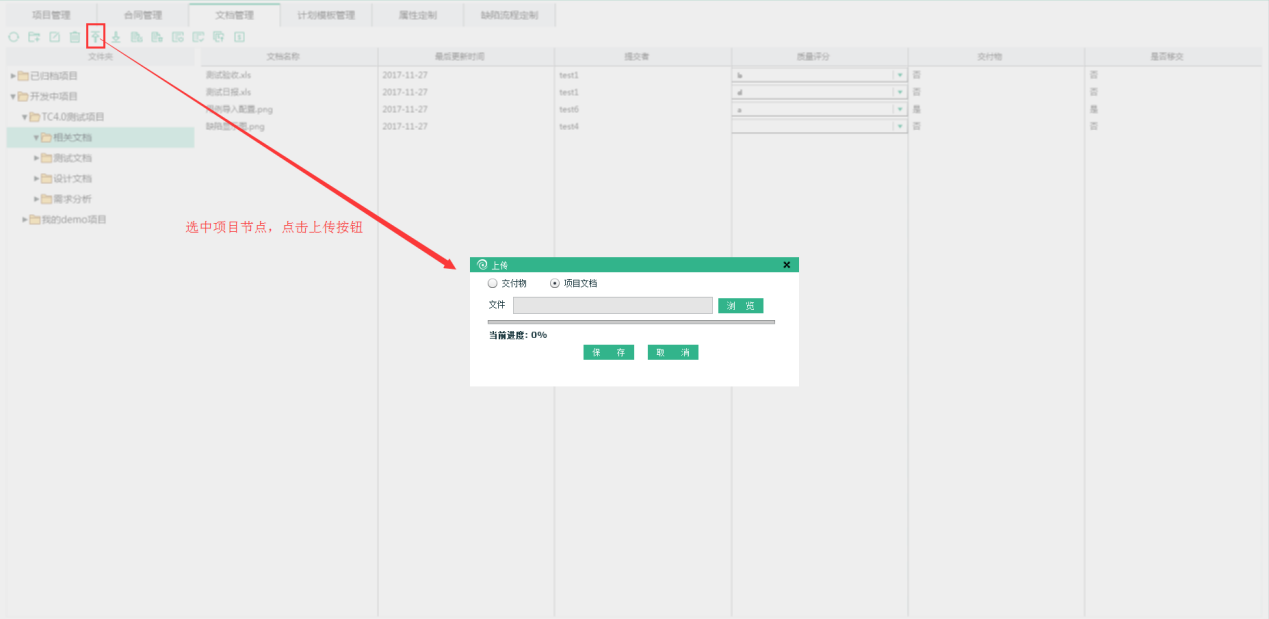
Task: Click the upload icon in the toolbar
Action: click(95, 37)
